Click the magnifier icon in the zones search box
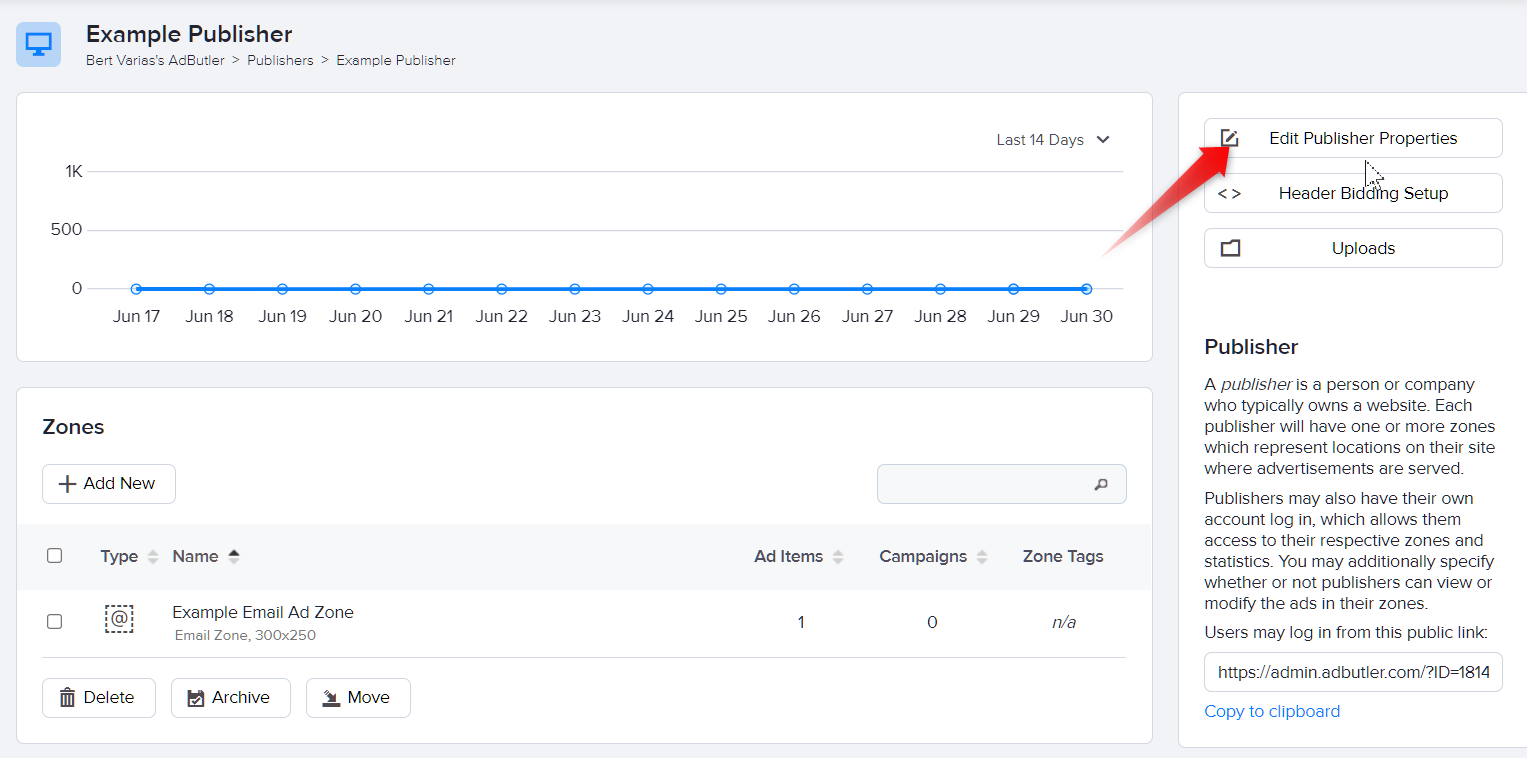 click(x=1100, y=484)
